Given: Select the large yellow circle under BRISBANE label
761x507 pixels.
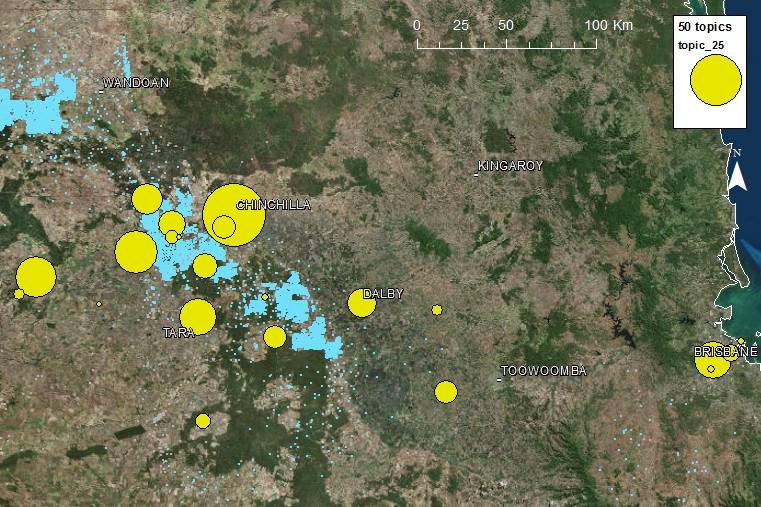Looking at the screenshot, I should pyautogui.click(x=712, y=360).
